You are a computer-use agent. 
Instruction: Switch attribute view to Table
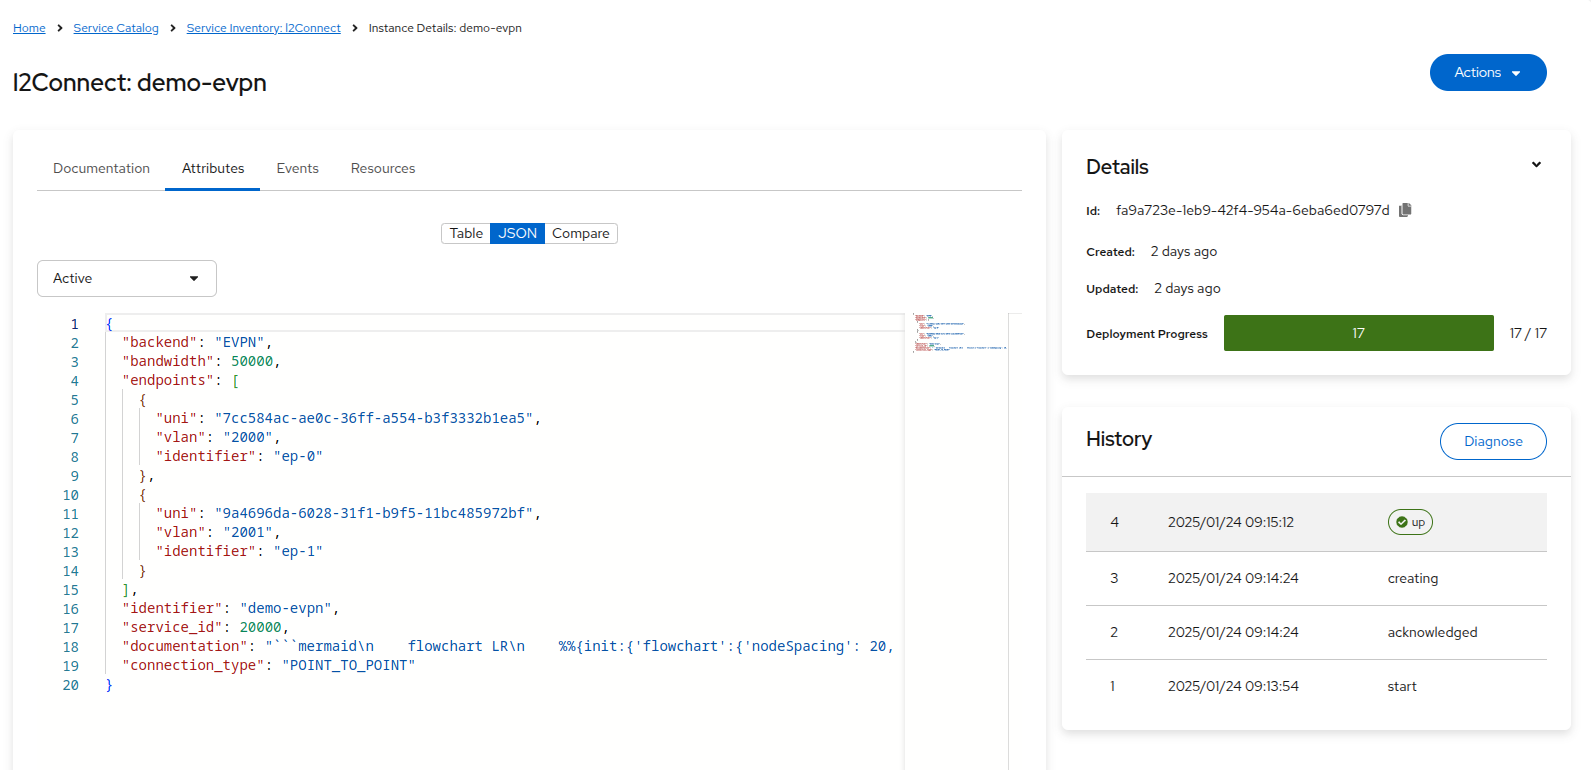[x=466, y=233]
